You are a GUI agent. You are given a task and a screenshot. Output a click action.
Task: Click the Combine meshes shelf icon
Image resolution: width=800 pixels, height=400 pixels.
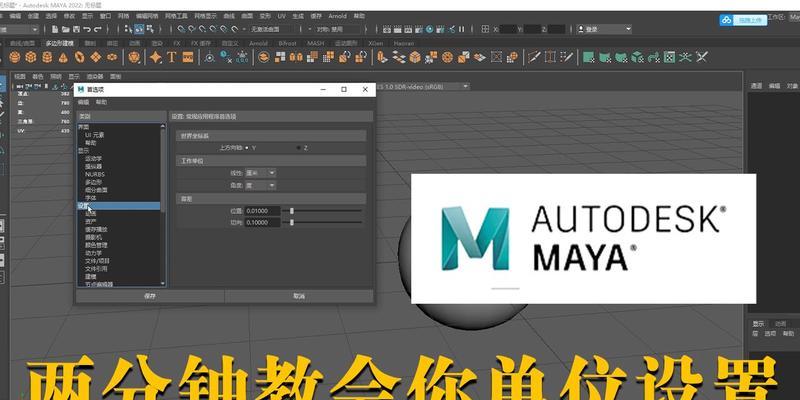tap(264, 57)
